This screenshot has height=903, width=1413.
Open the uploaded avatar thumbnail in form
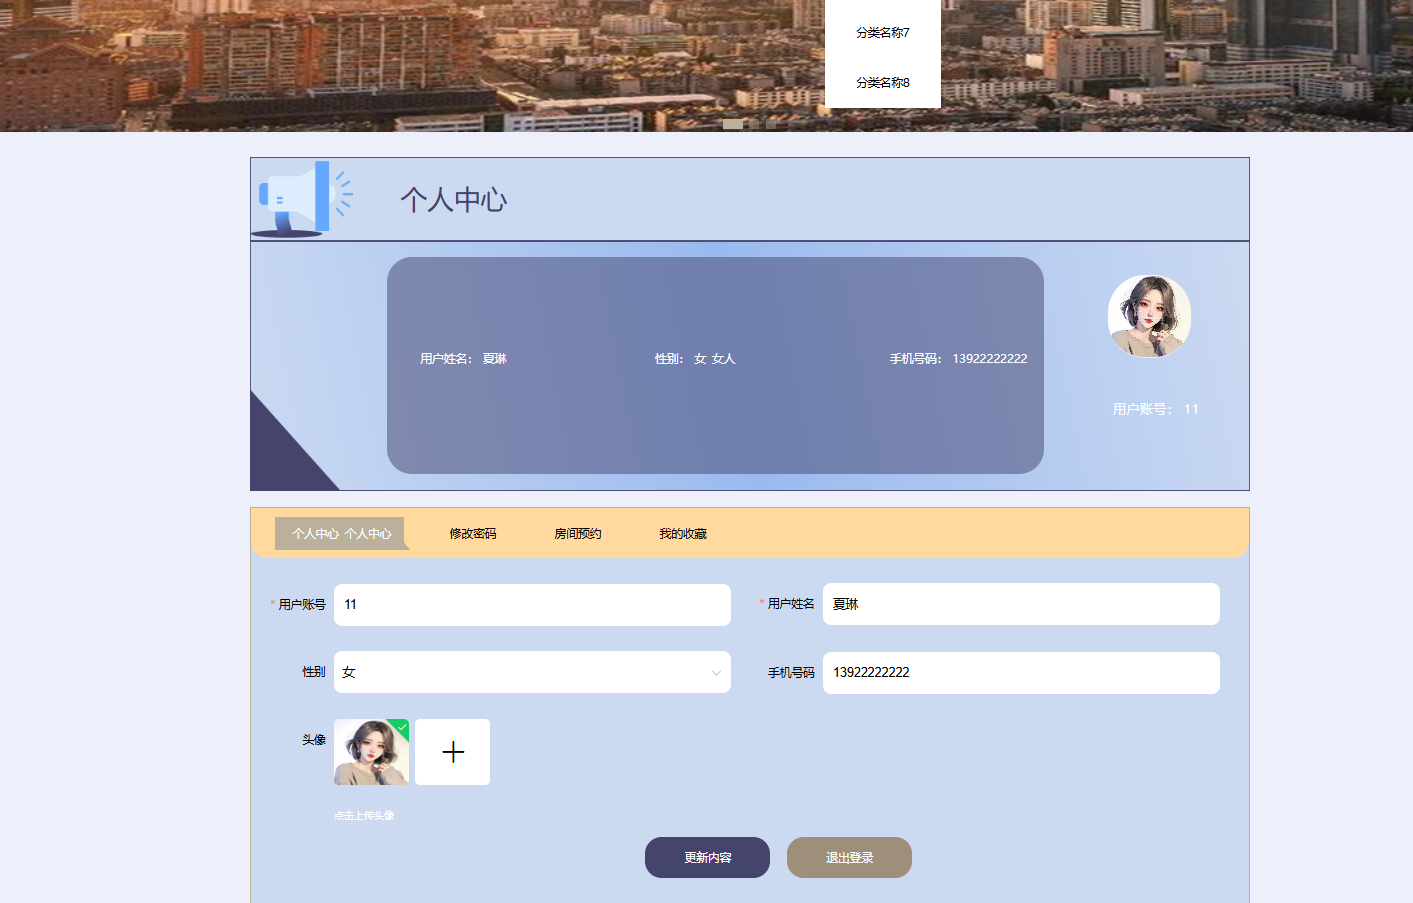367,754
